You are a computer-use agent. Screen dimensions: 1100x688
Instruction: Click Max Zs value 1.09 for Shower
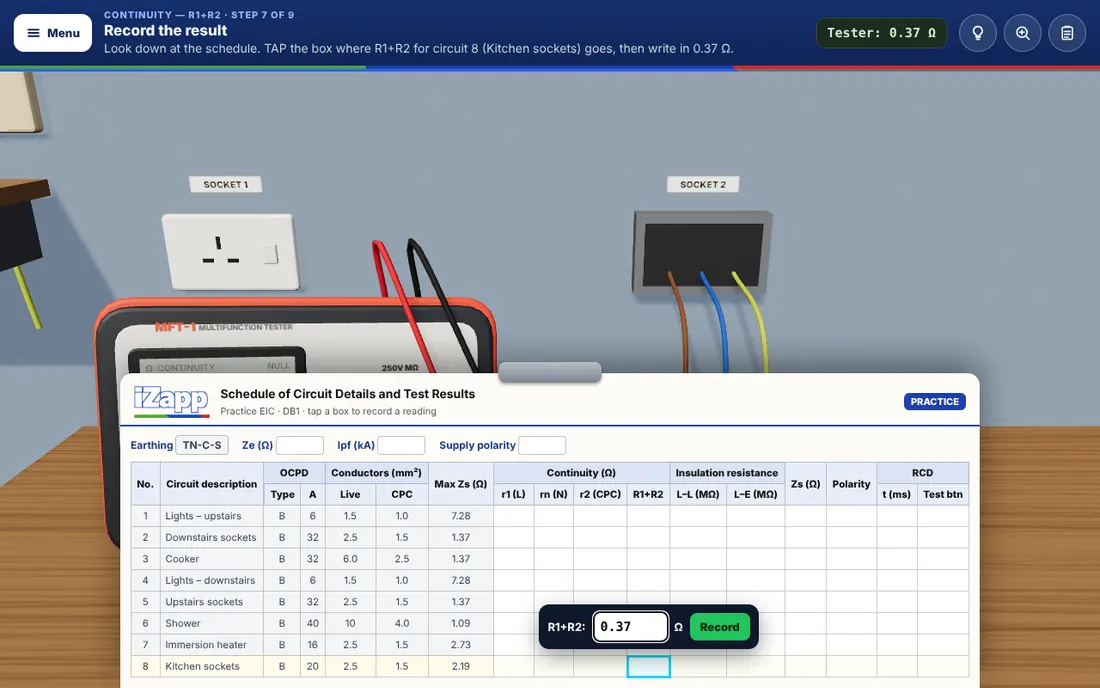(x=460, y=623)
